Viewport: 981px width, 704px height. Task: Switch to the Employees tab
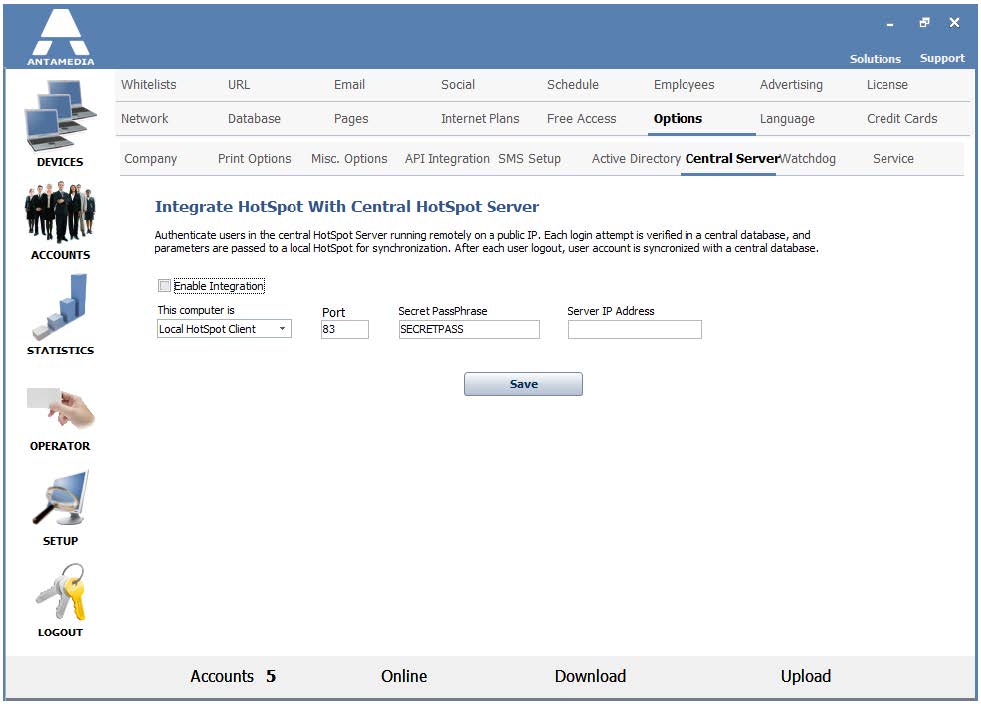(684, 84)
